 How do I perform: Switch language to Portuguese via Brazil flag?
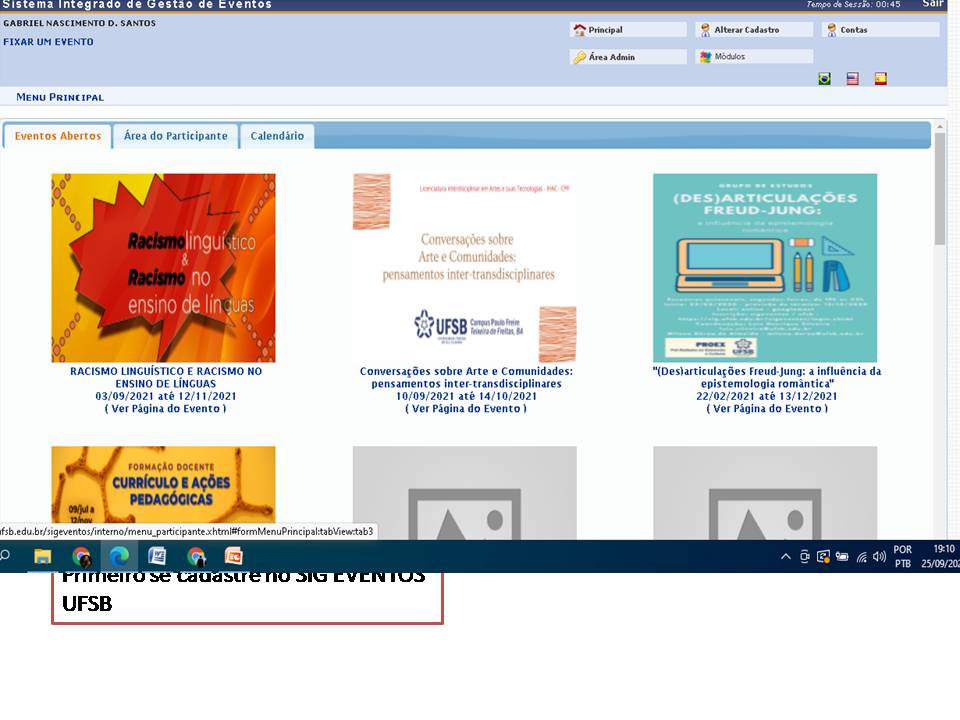[x=825, y=78]
